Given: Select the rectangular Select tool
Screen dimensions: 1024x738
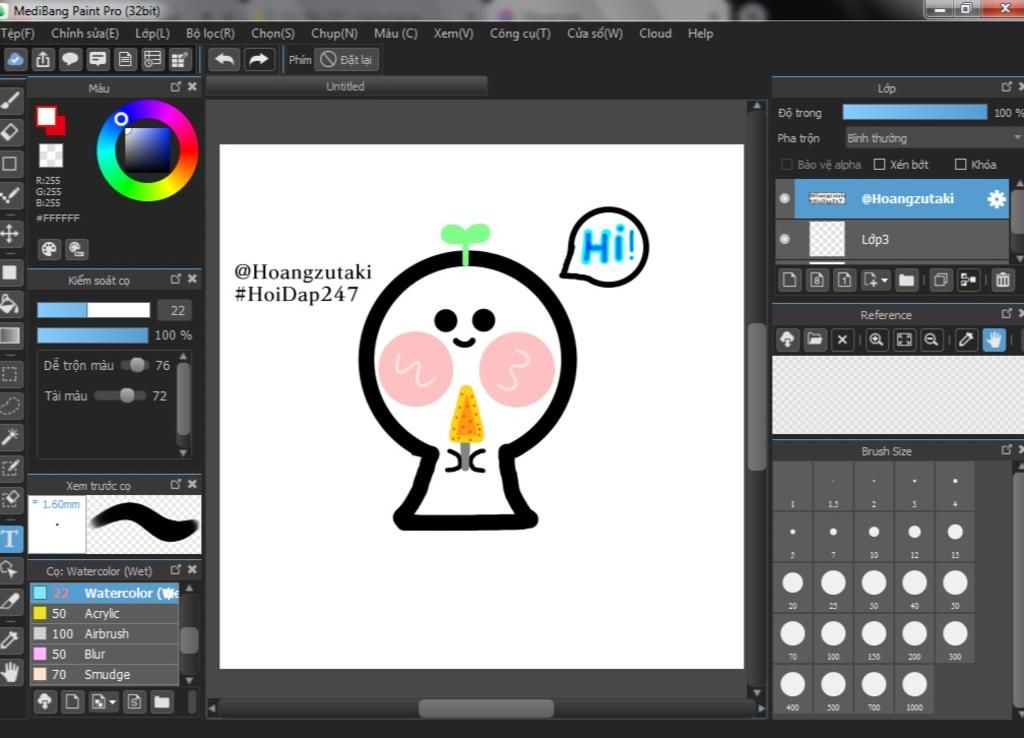Looking at the screenshot, I should tap(10, 374).
